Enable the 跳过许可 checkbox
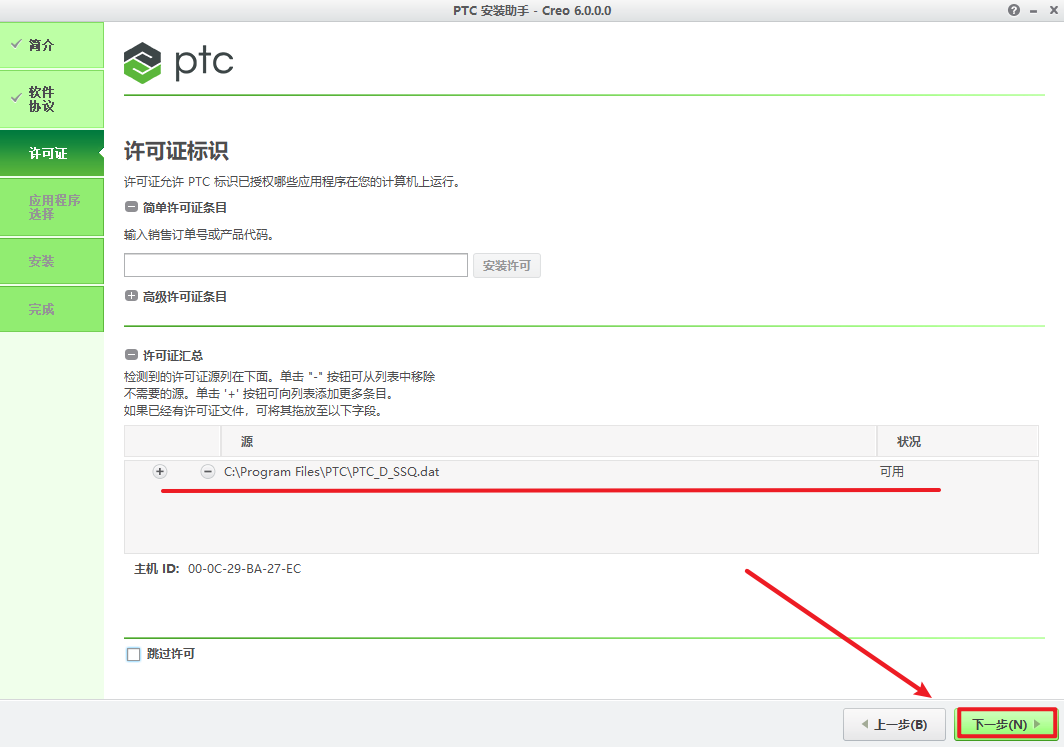The image size is (1064, 747). (x=131, y=654)
